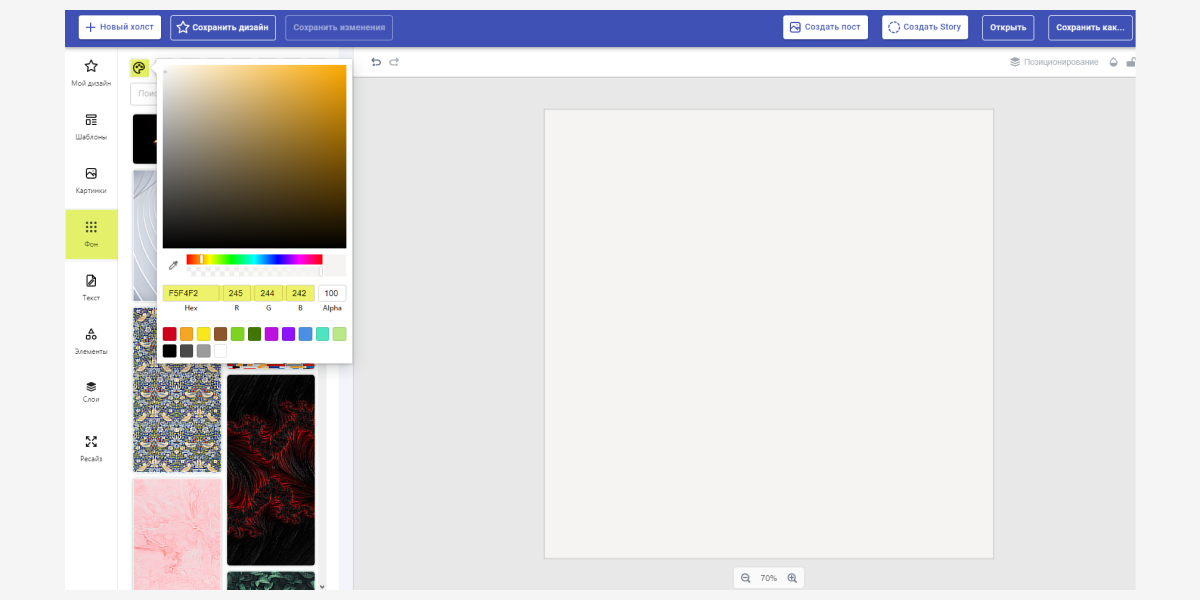Click the Hex color input field
The height and width of the screenshot is (600, 1200).
[x=191, y=293]
